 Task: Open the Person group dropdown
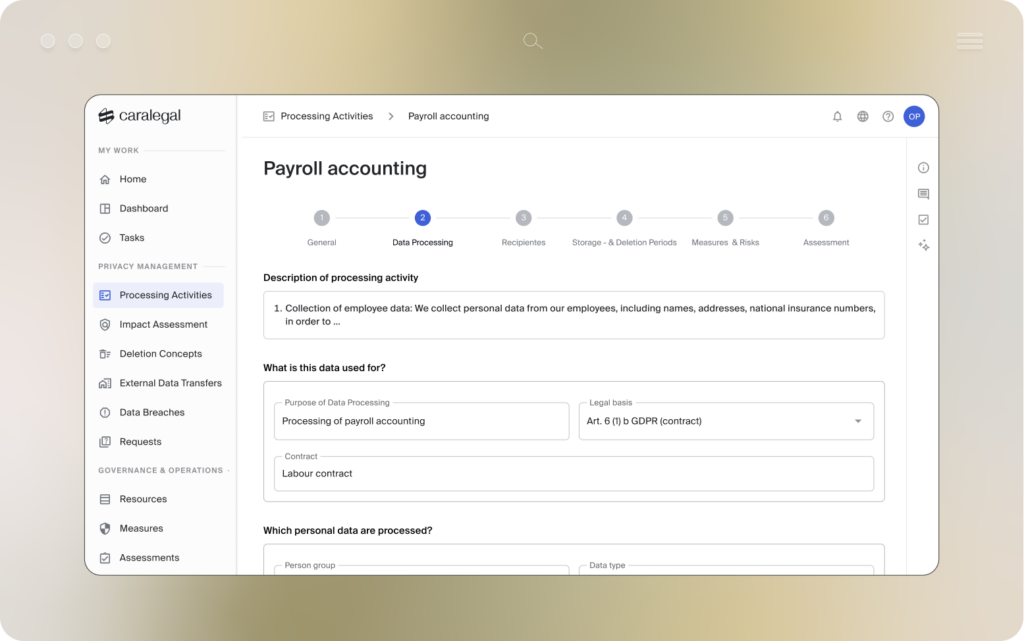pyautogui.click(x=420, y=571)
